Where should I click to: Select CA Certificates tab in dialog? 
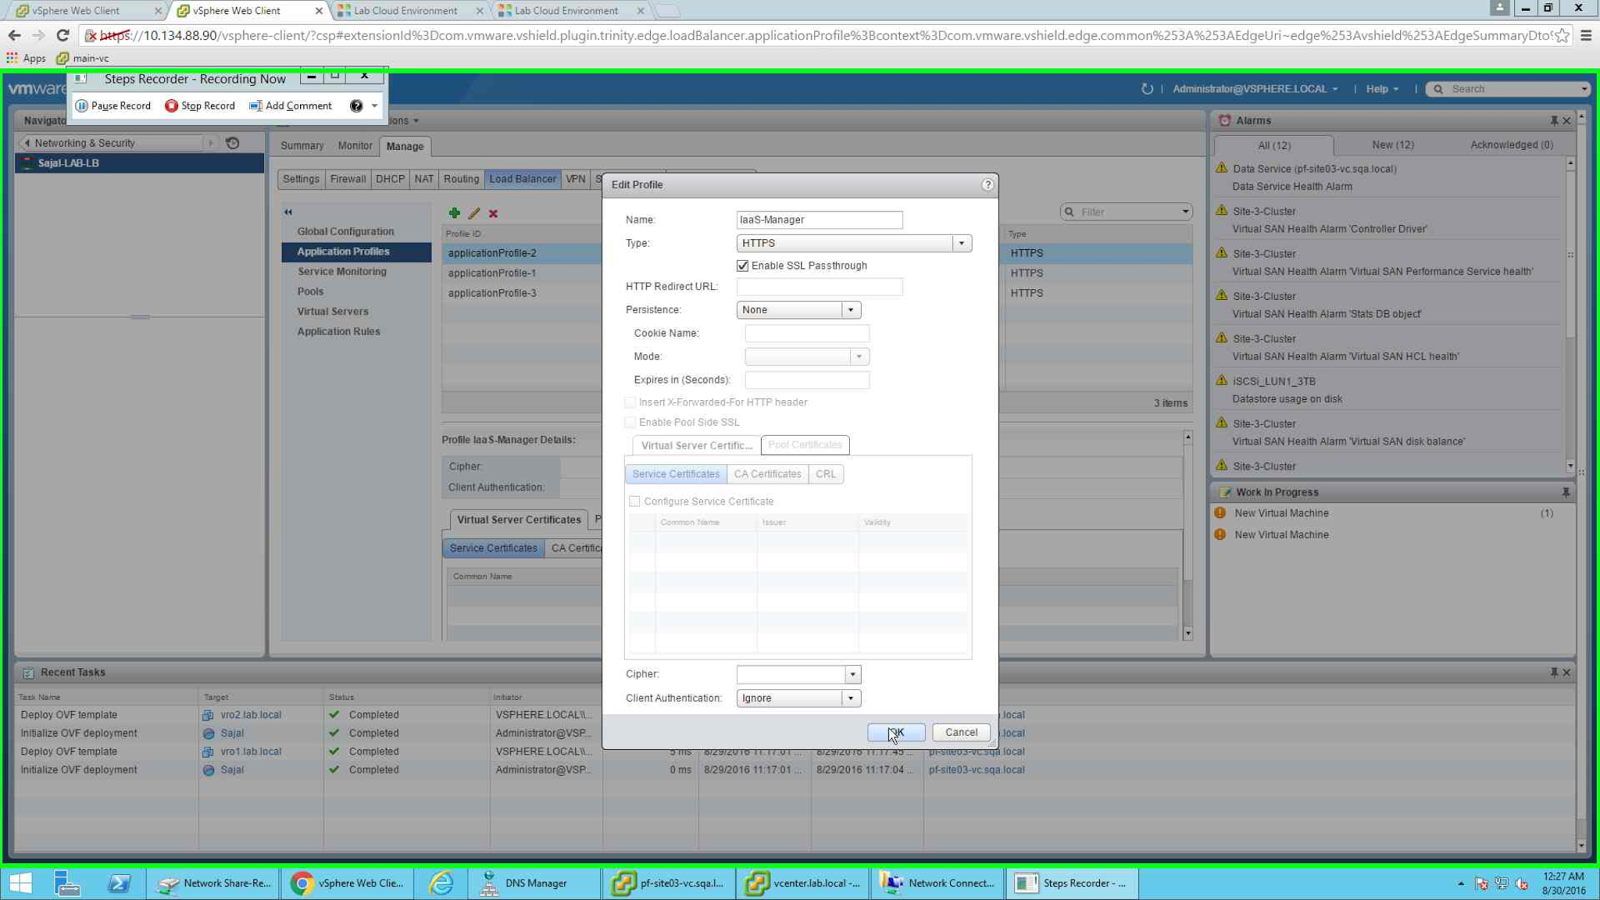pos(767,474)
